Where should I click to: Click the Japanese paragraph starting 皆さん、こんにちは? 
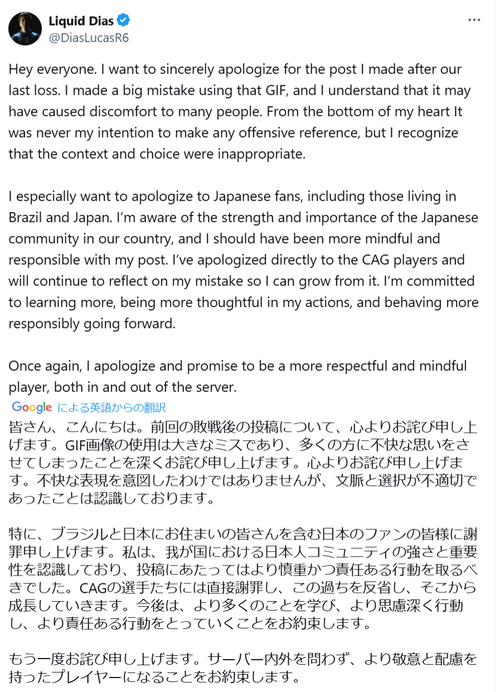(x=243, y=463)
